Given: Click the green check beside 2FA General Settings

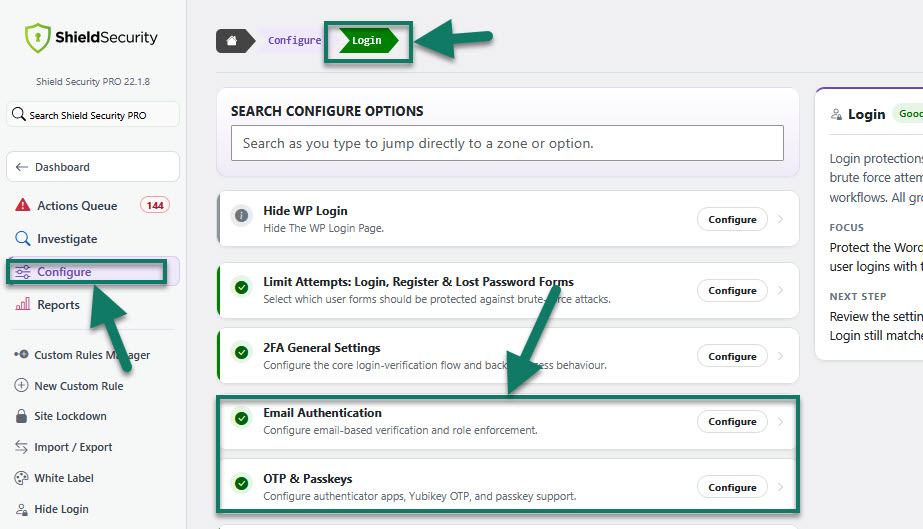Looking at the screenshot, I should click(241, 352).
